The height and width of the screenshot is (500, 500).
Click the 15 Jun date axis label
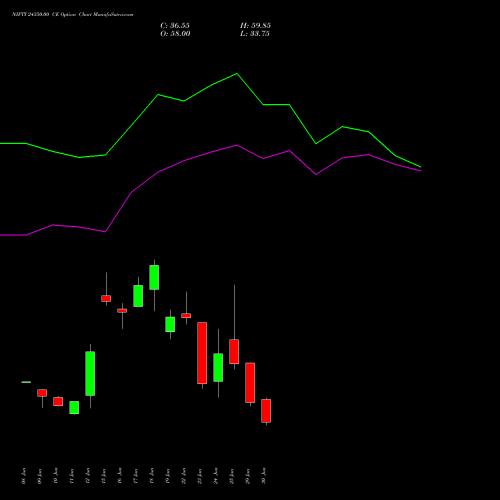(x=104, y=476)
